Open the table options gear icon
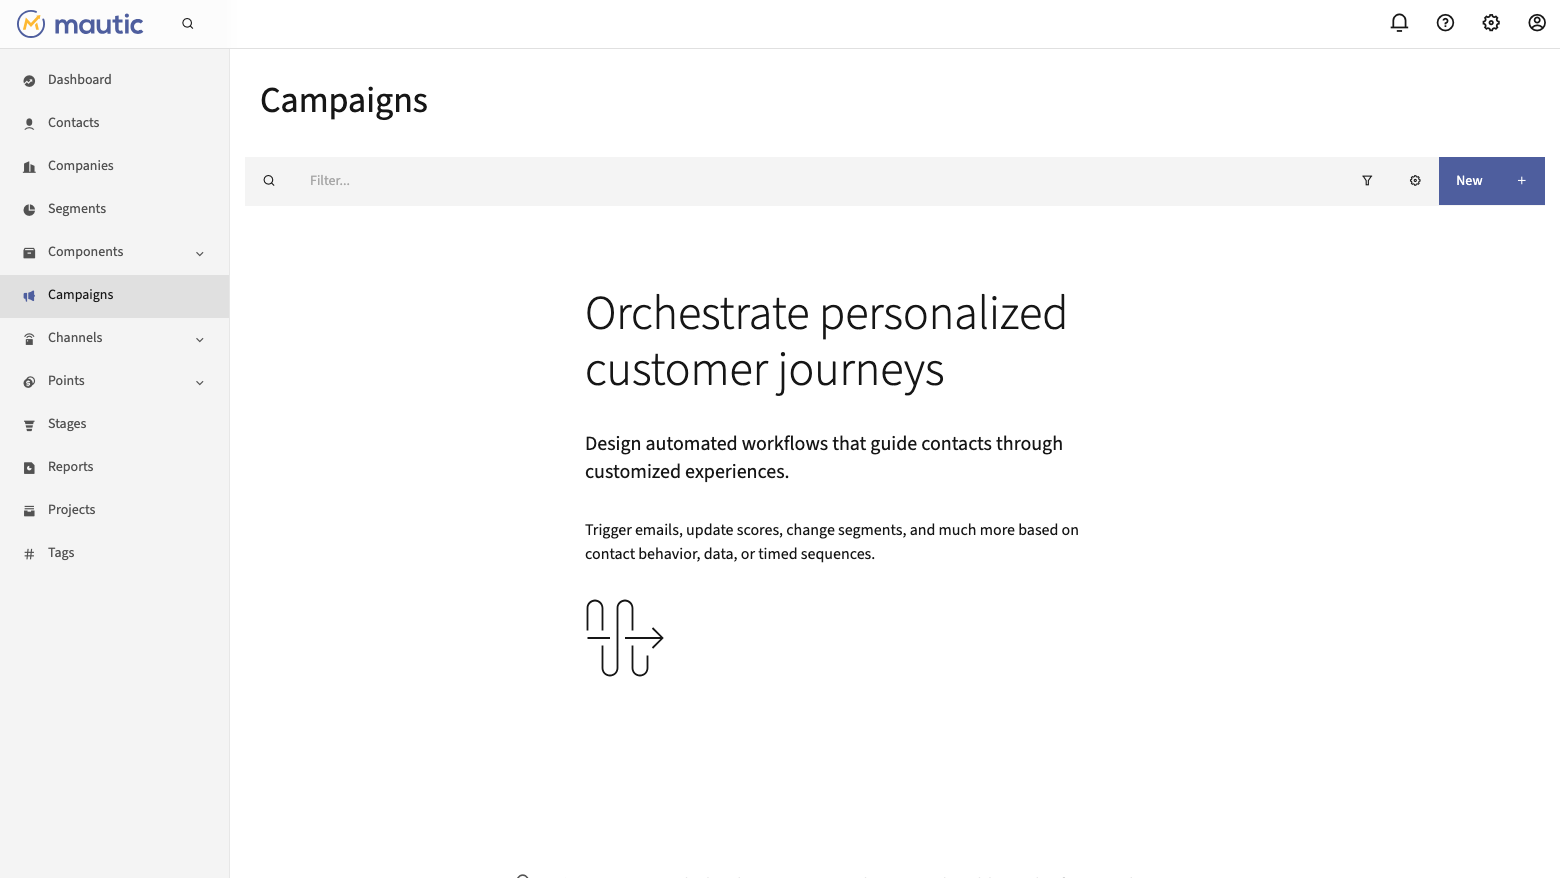 tap(1415, 181)
